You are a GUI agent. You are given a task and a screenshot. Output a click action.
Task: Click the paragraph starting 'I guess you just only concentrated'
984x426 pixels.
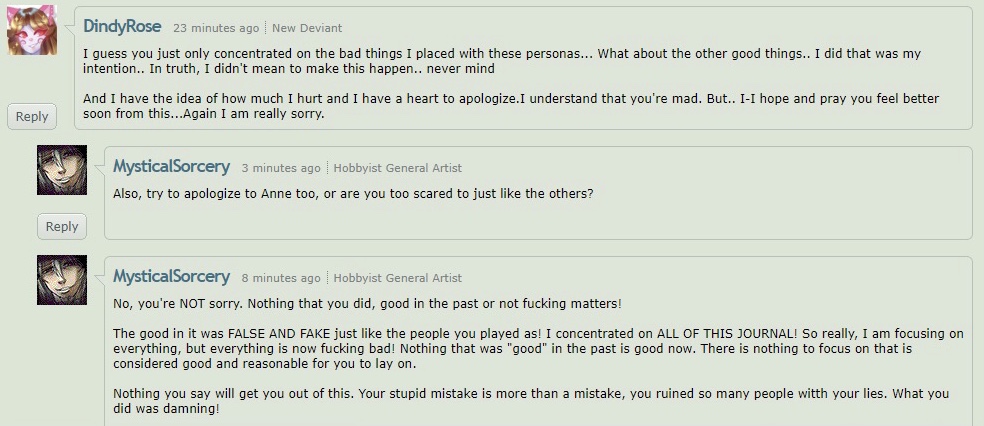[x=501, y=61]
